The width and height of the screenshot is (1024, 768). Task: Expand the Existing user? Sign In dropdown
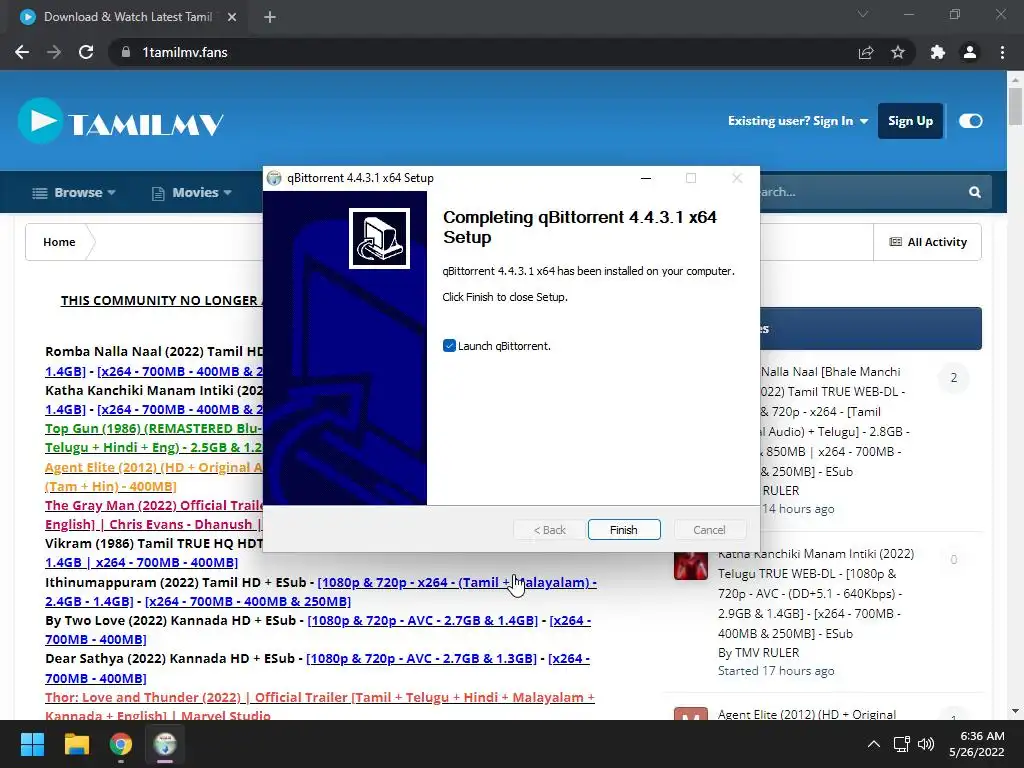click(798, 121)
